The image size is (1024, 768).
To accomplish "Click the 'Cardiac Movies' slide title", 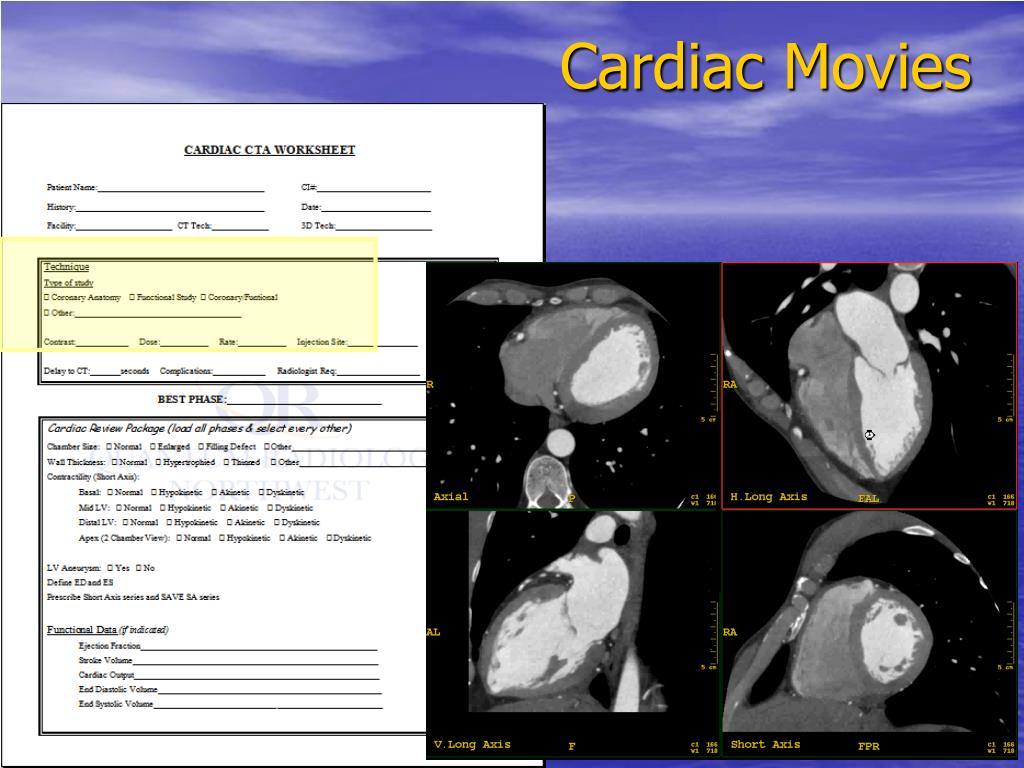I will pyautogui.click(x=766, y=67).
